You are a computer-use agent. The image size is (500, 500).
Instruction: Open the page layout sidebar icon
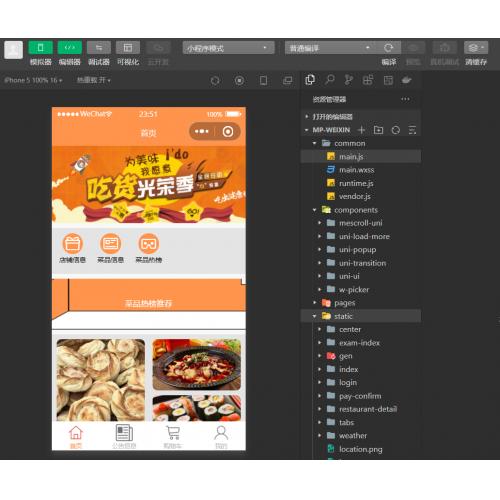click(x=388, y=80)
